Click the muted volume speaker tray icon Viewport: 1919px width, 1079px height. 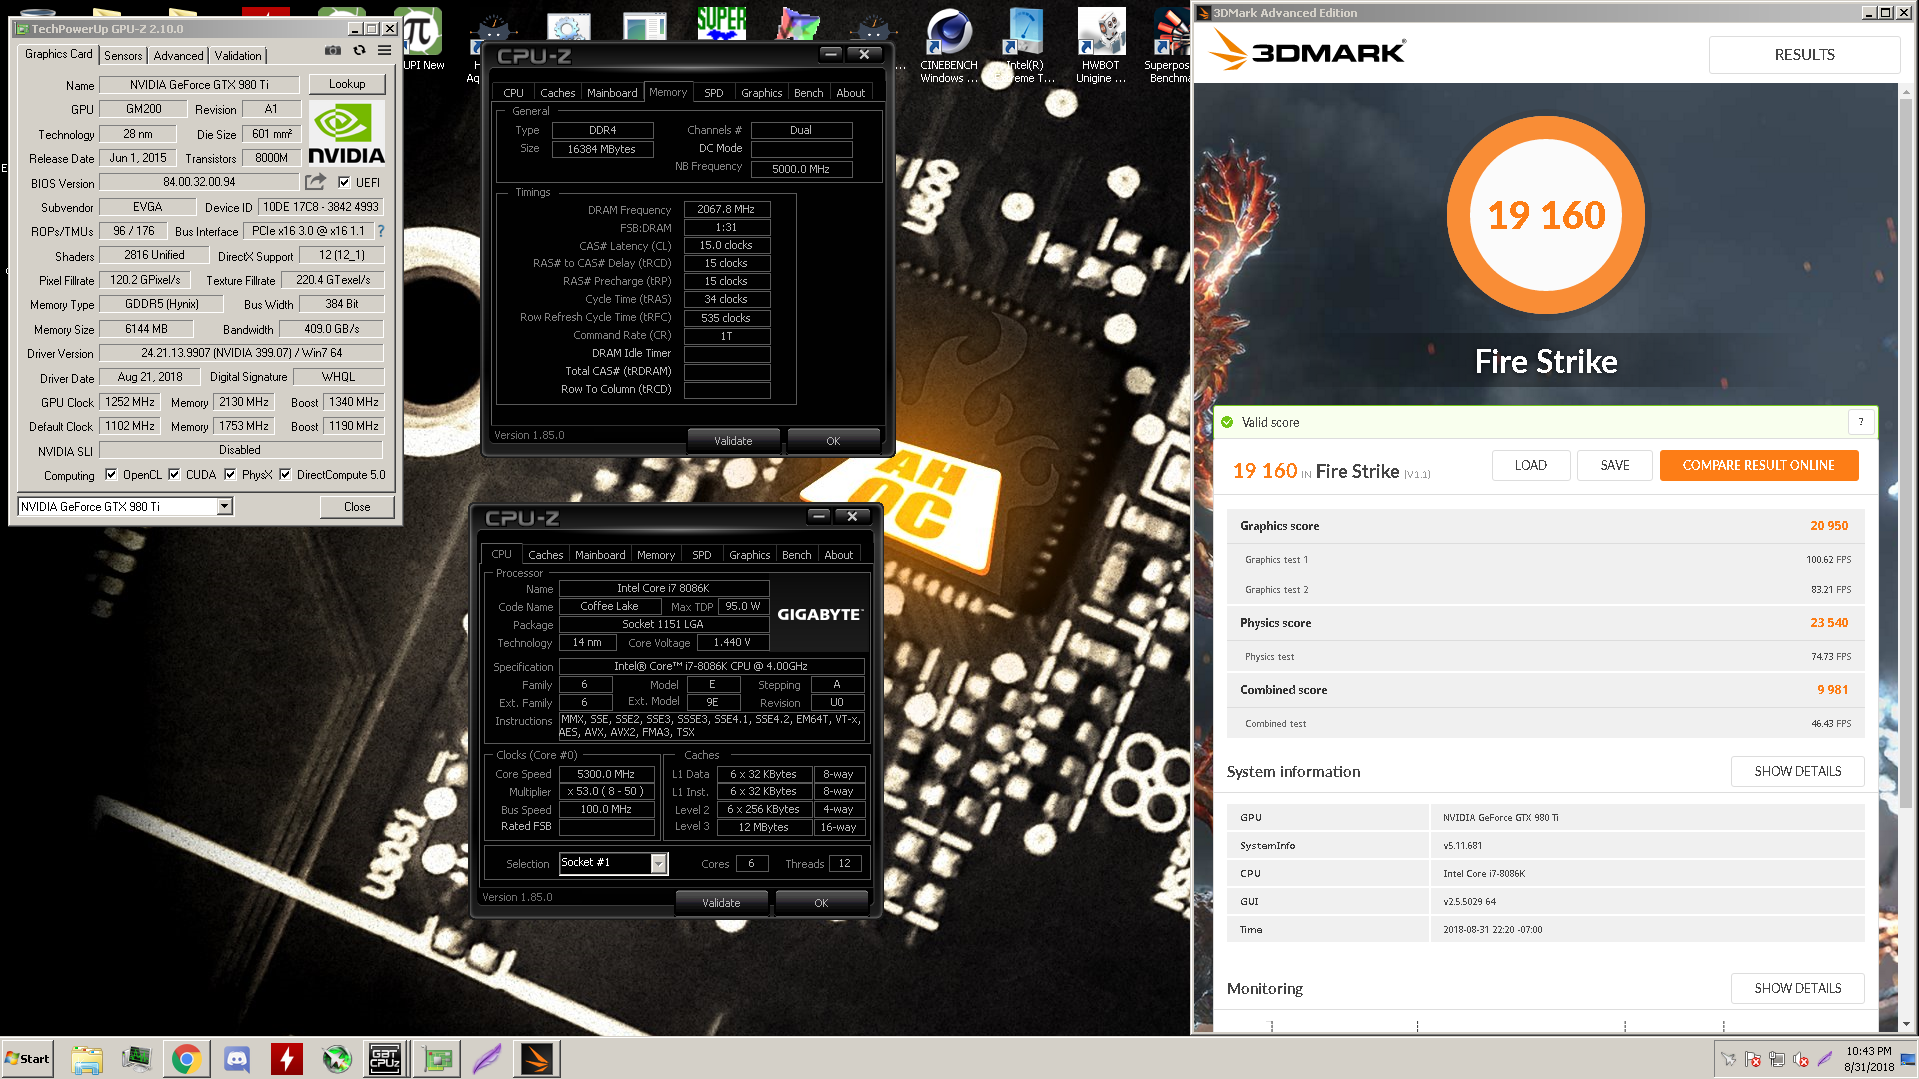pyautogui.click(x=1801, y=1059)
